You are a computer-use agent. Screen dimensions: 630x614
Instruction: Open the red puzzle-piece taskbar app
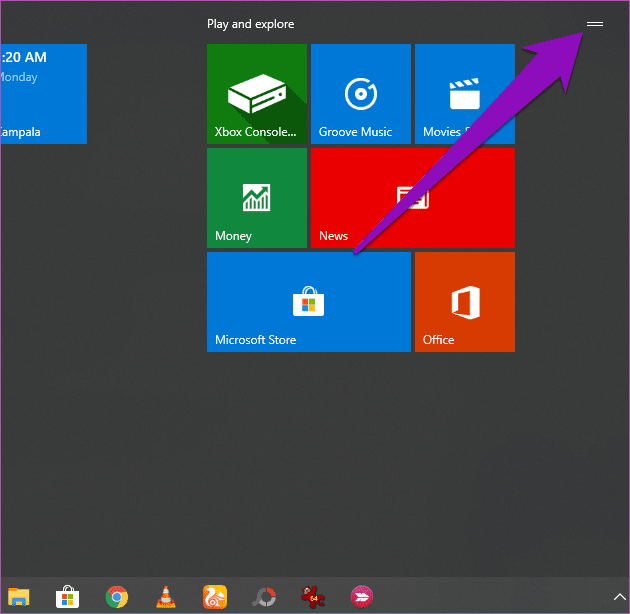coord(313,597)
